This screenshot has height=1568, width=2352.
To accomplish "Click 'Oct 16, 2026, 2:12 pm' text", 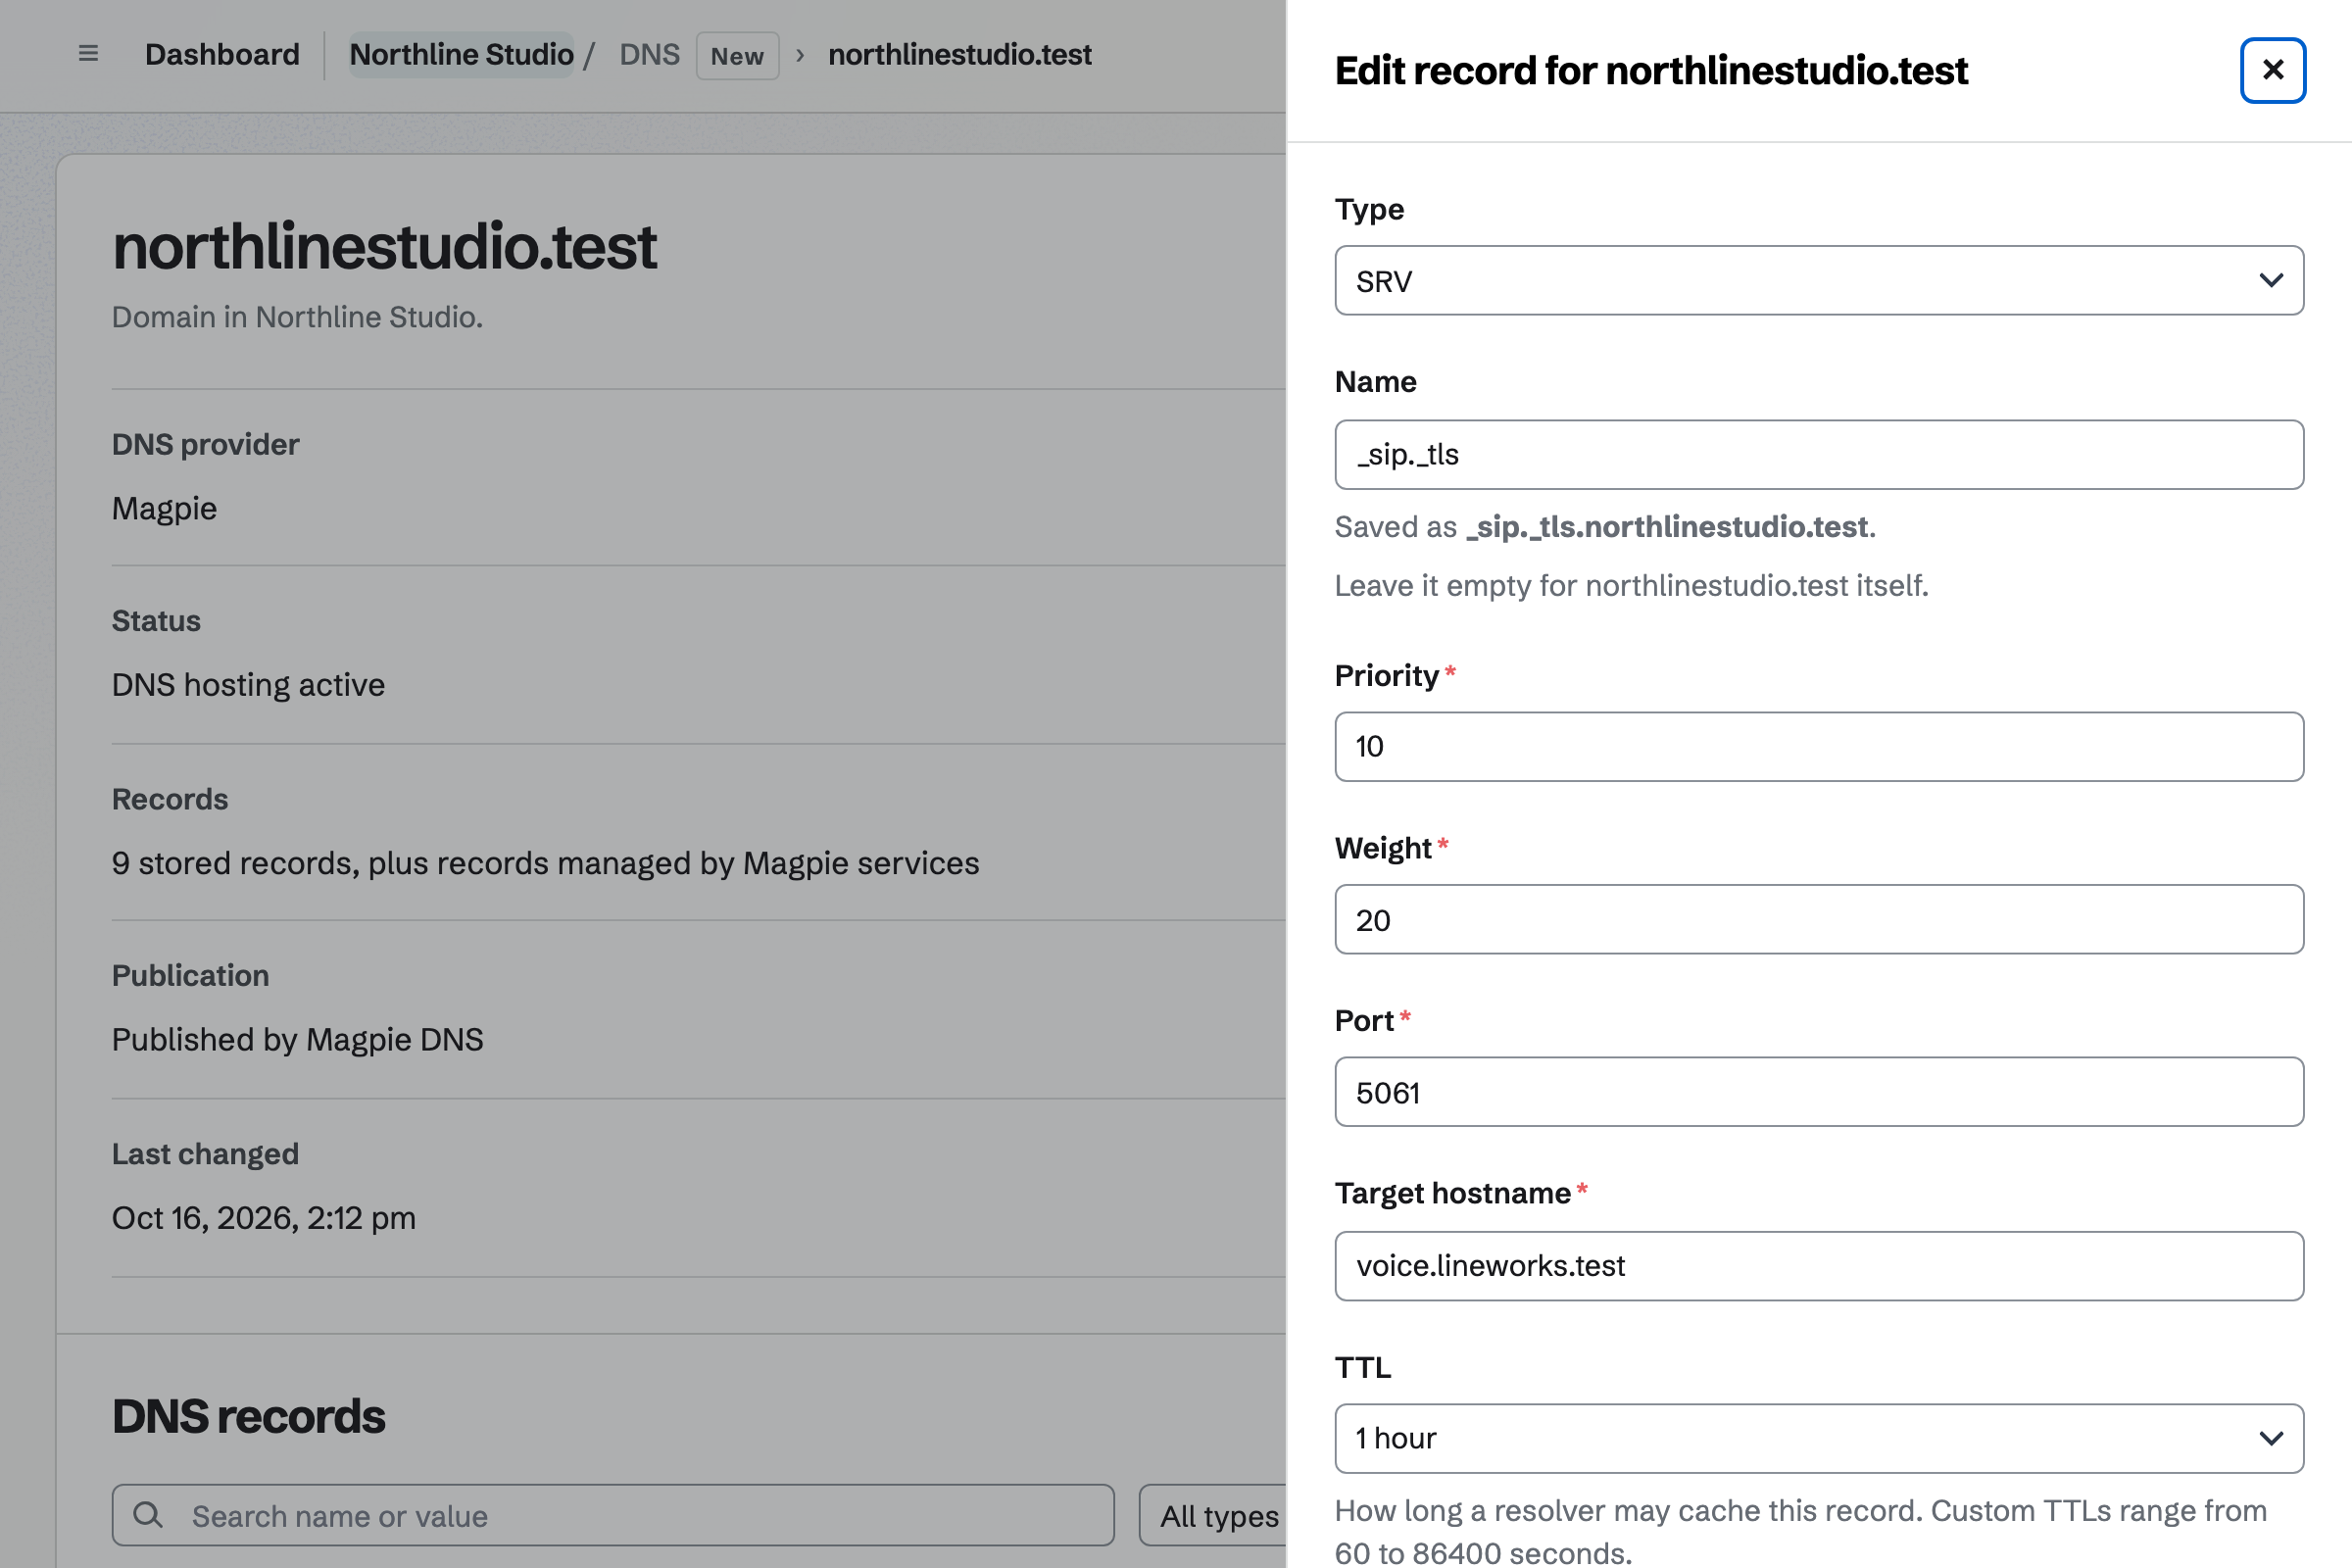I will coord(264,1218).
